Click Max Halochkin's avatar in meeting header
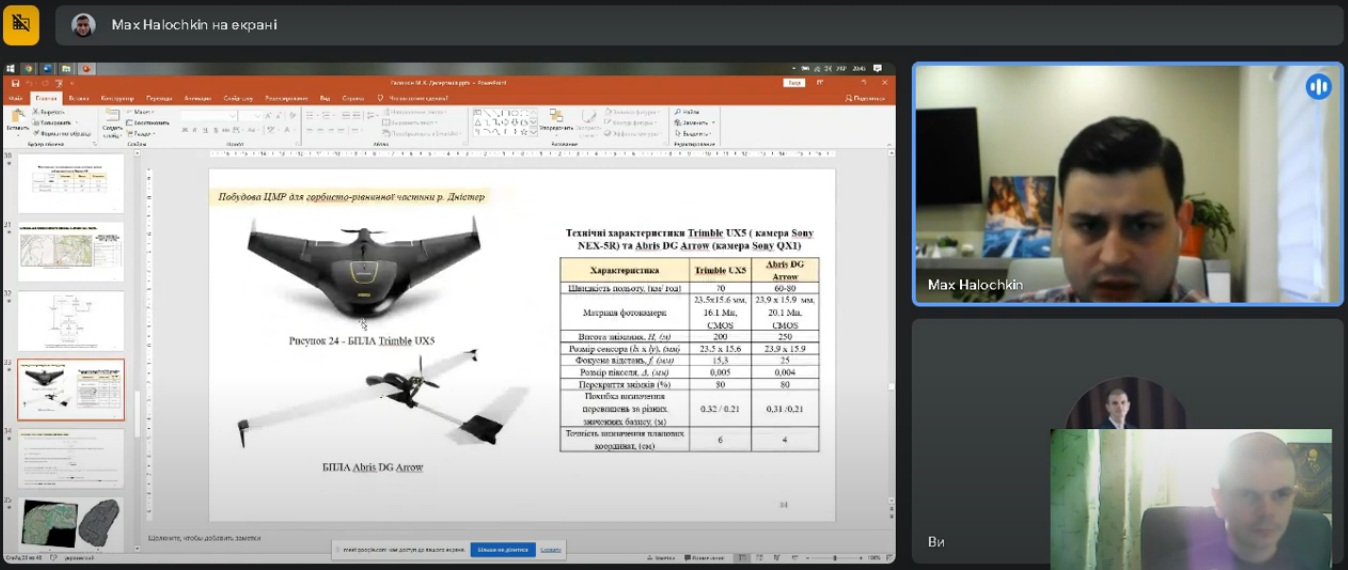Image resolution: width=1348 pixels, height=570 pixels. pyautogui.click(x=84, y=25)
